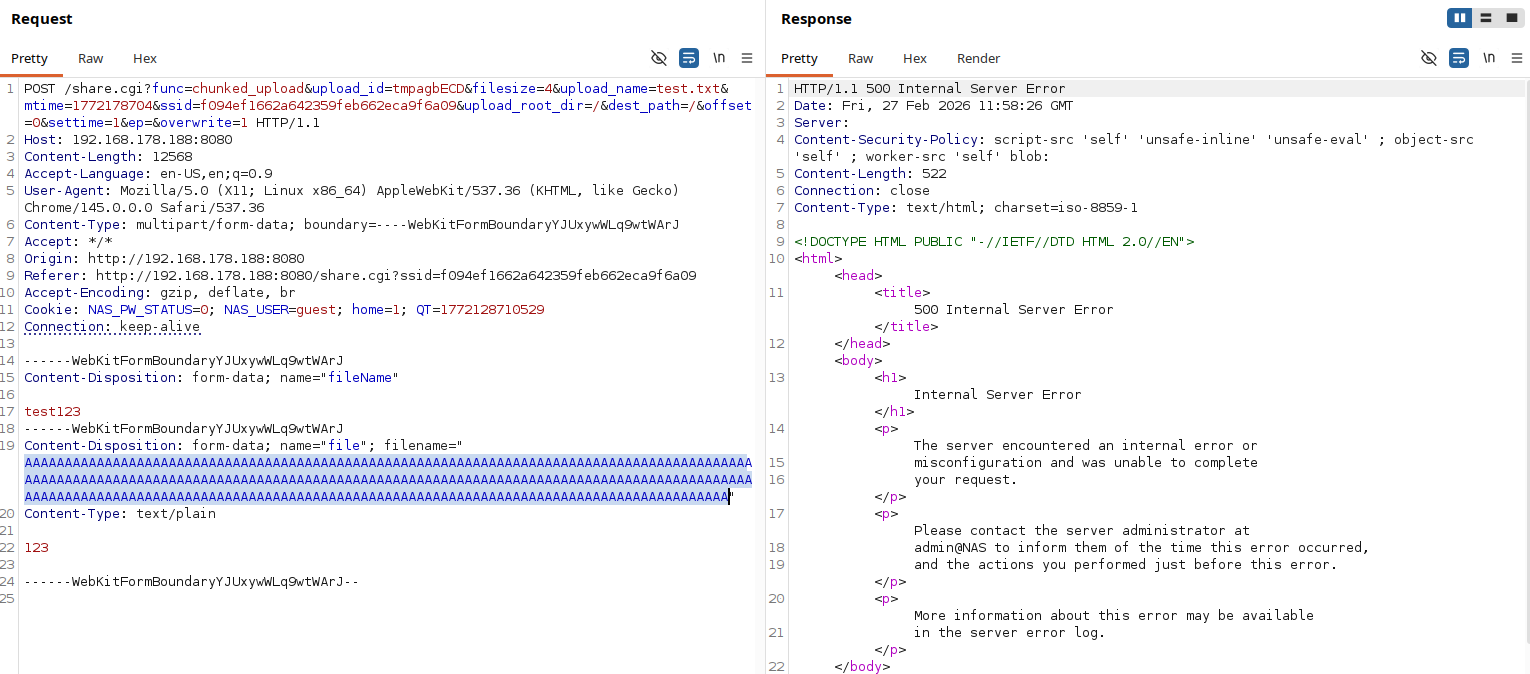1530x674 pixels.
Task: Click the <h1> opening tag in response
Action: (890, 377)
